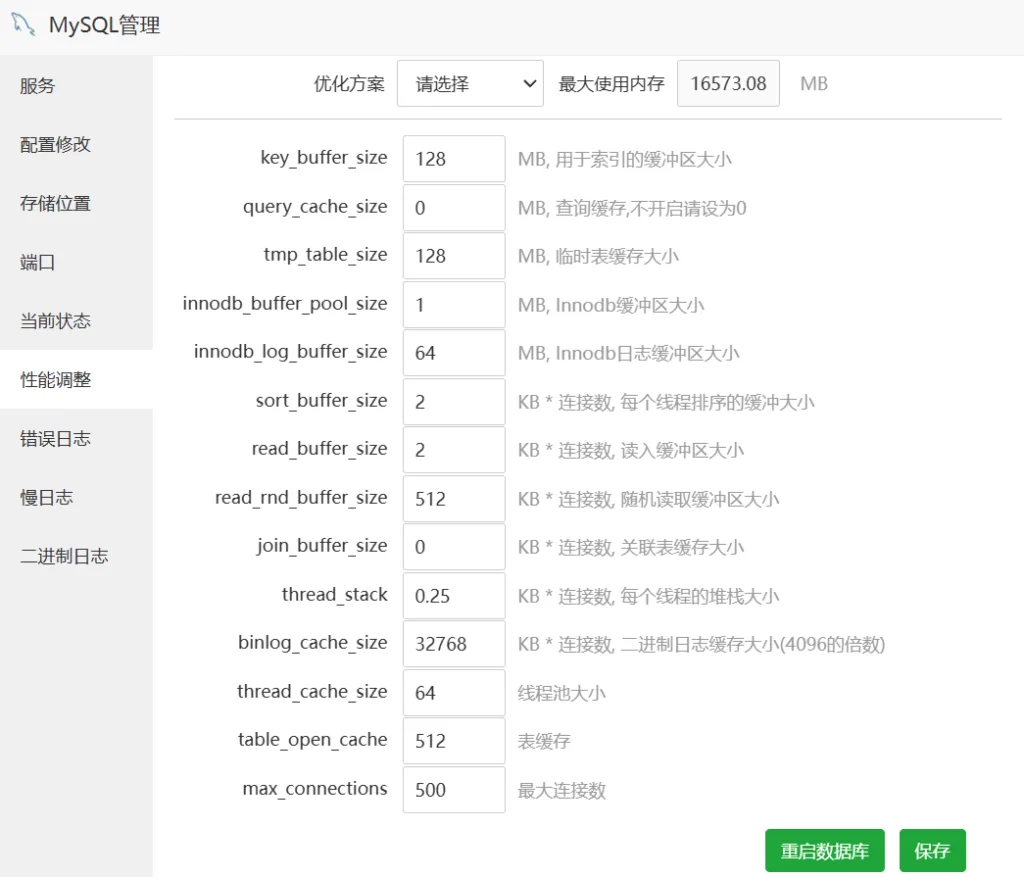
Task: Click the 保存 button
Action: tap(932, 852)
